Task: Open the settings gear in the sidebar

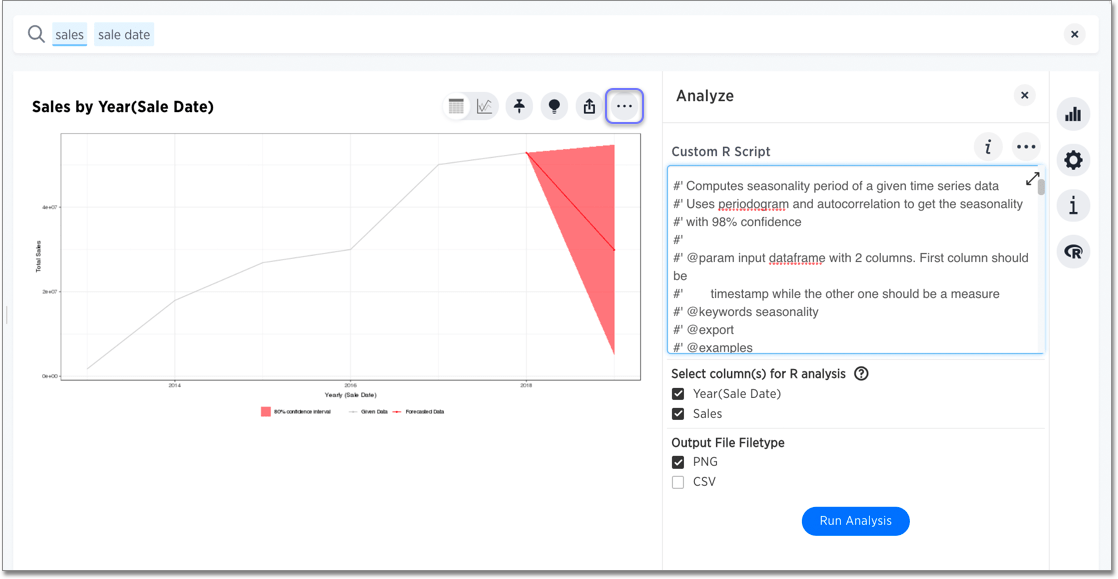Action: pyautogui.click(x=1073, y=160)
